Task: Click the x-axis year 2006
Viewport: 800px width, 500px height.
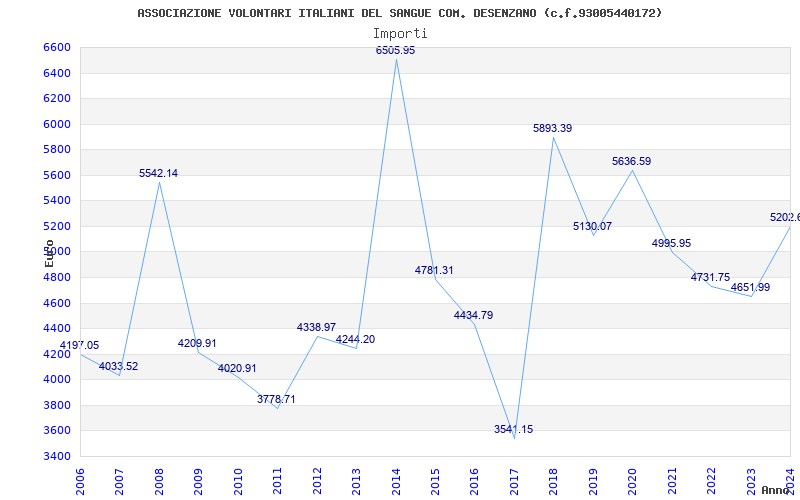Action: pyautogui.click(x=80, y=482)
